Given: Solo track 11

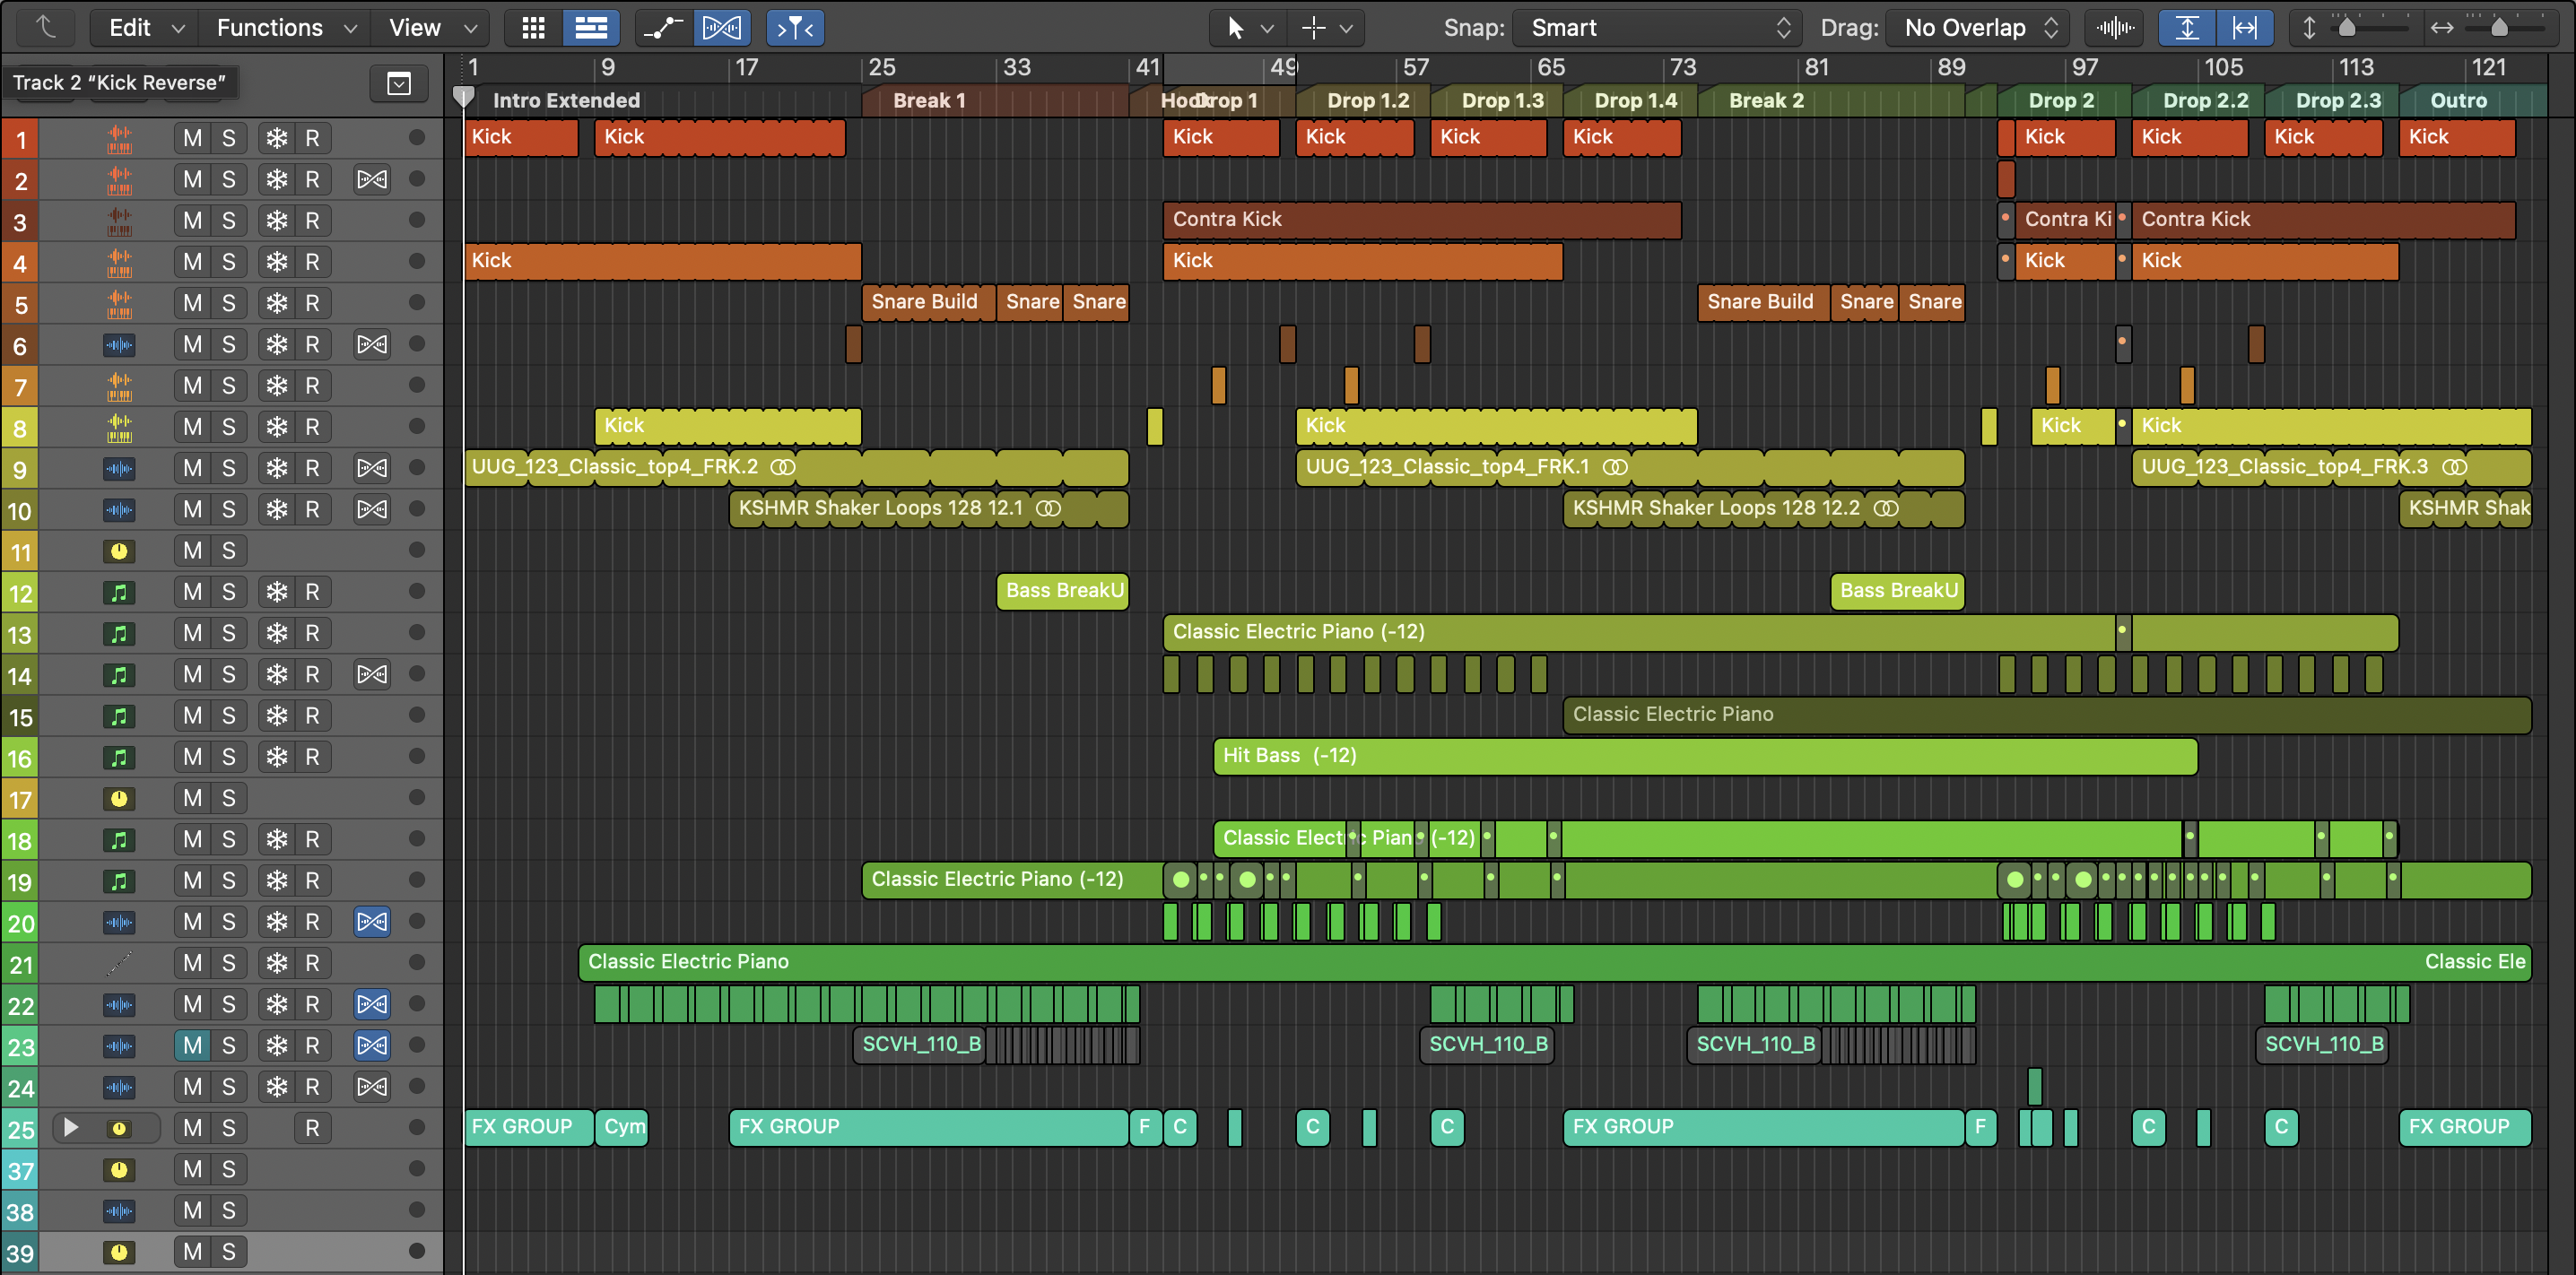Looking at the screenshot, I should [x=229, y=551].
